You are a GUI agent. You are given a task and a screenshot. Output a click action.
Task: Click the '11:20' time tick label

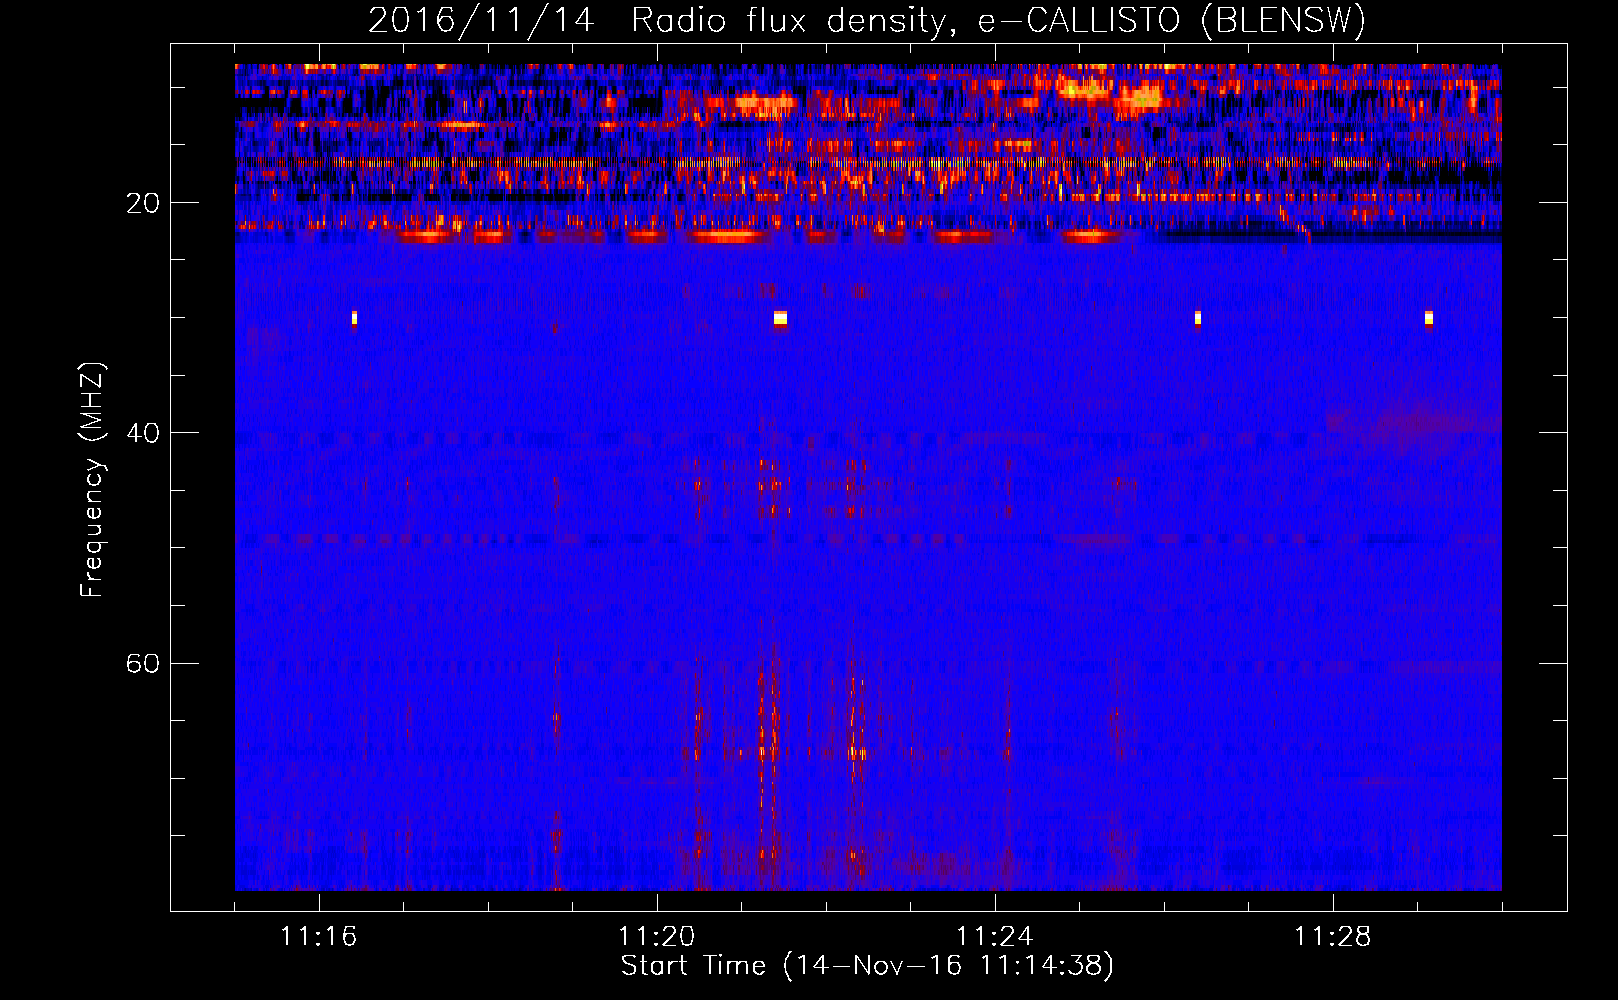click(657, 937)
